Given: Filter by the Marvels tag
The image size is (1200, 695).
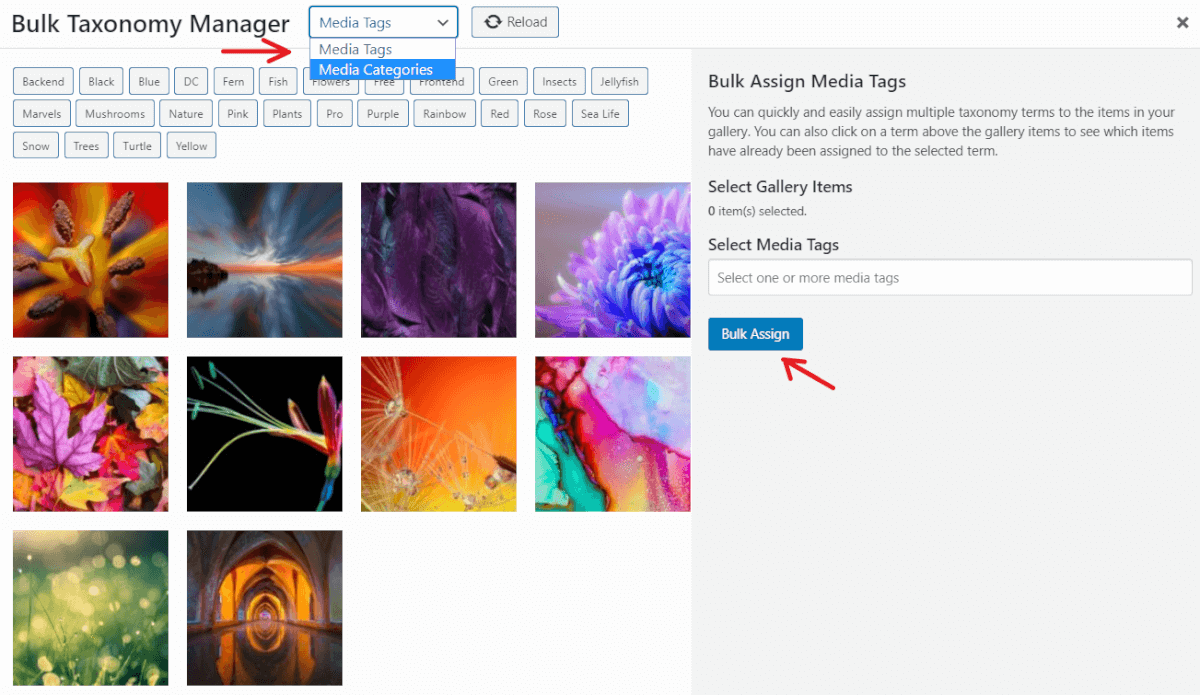Looking at the screenshot, I should (42, 114).
